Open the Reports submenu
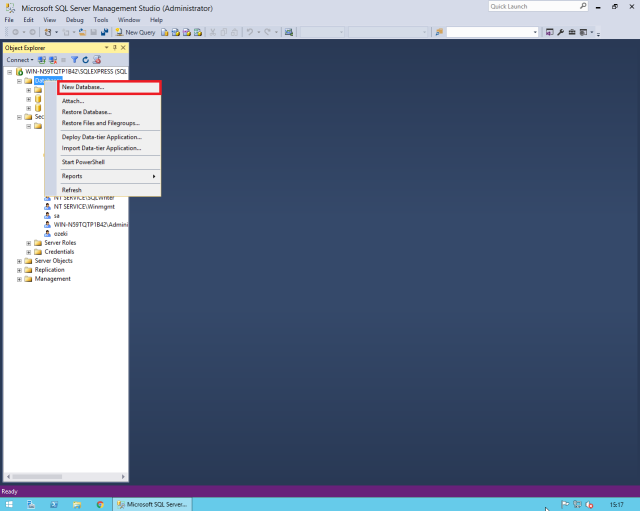The width and height of the screenshot is (640, 511). point(109,176)
